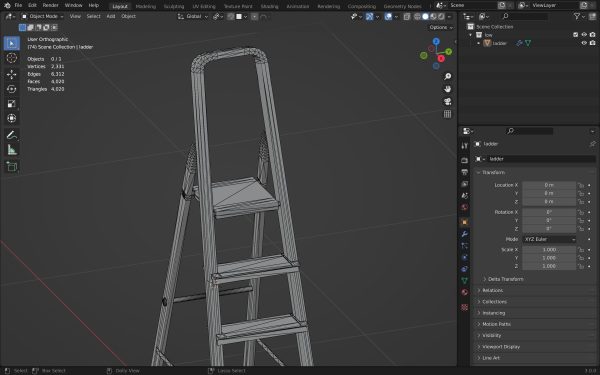Toggle the X-ray view button
Image resolution: width=600 pixels, height=375 pixels.
click(407, 16)
